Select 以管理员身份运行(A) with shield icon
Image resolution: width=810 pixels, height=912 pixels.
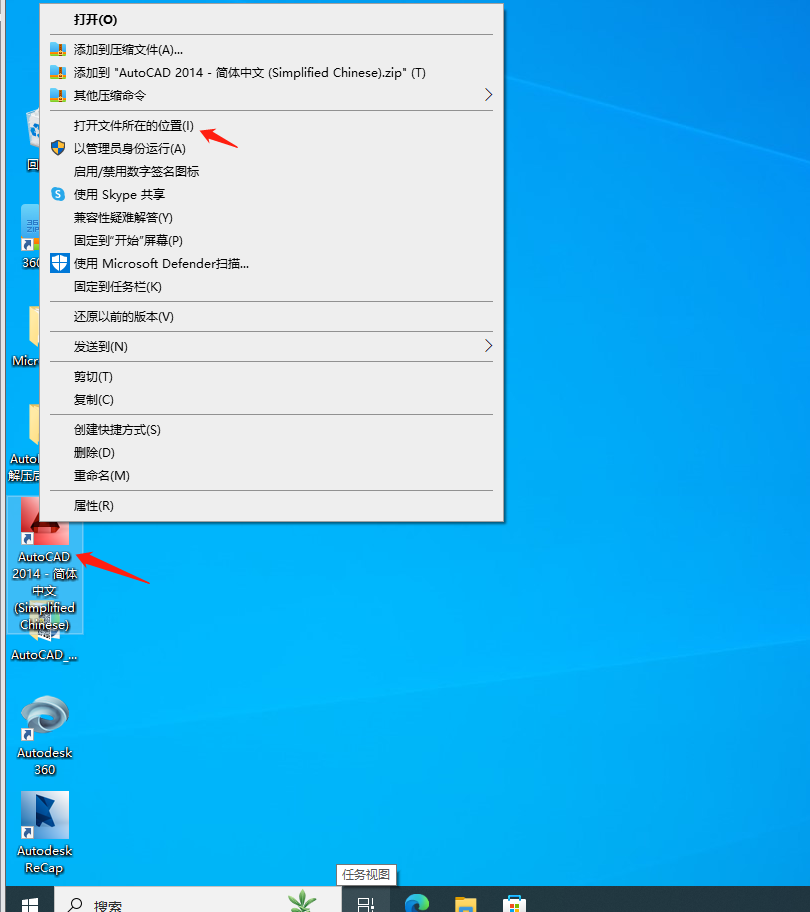tap(129, 149)
